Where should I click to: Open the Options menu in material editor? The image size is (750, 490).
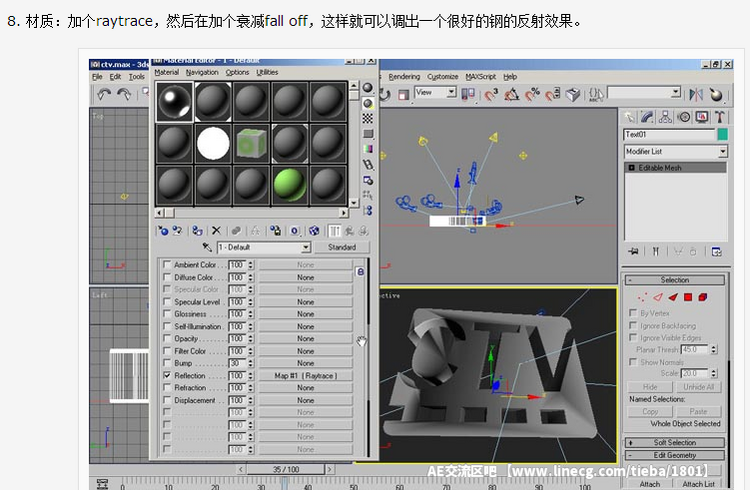(237, 72)
